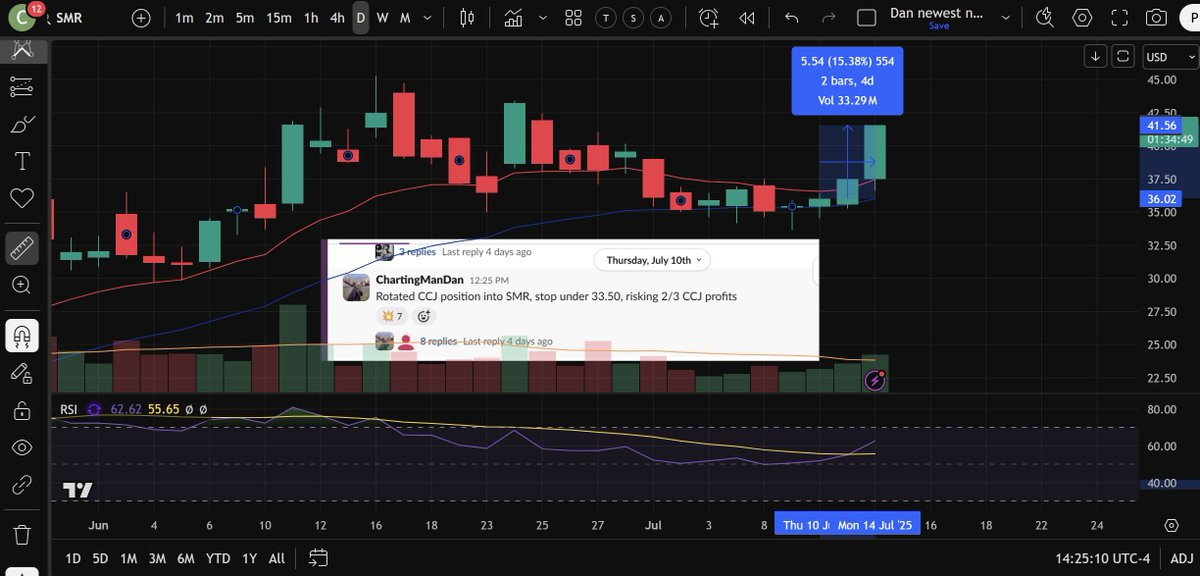Click the purple lightning bolt icon
The width and height of the screenshot is (1200, 576).
(875, 379)
